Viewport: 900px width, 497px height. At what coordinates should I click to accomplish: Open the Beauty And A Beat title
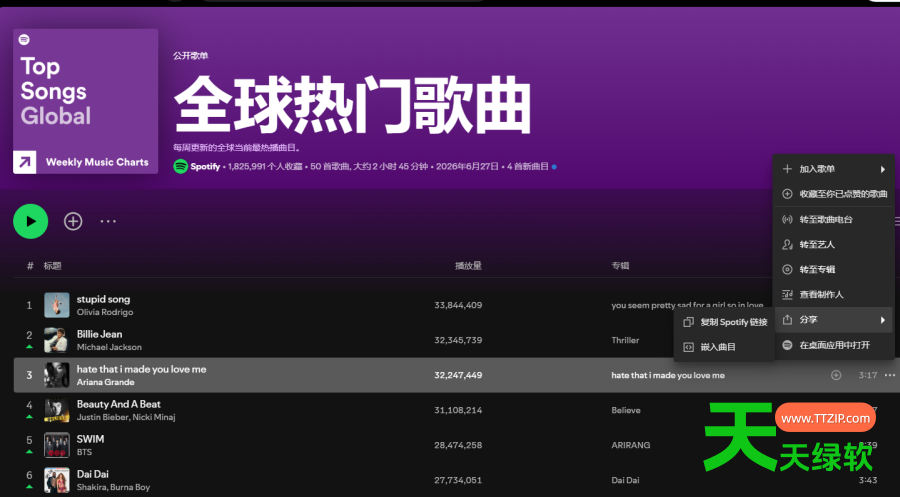tap(119, 404)
